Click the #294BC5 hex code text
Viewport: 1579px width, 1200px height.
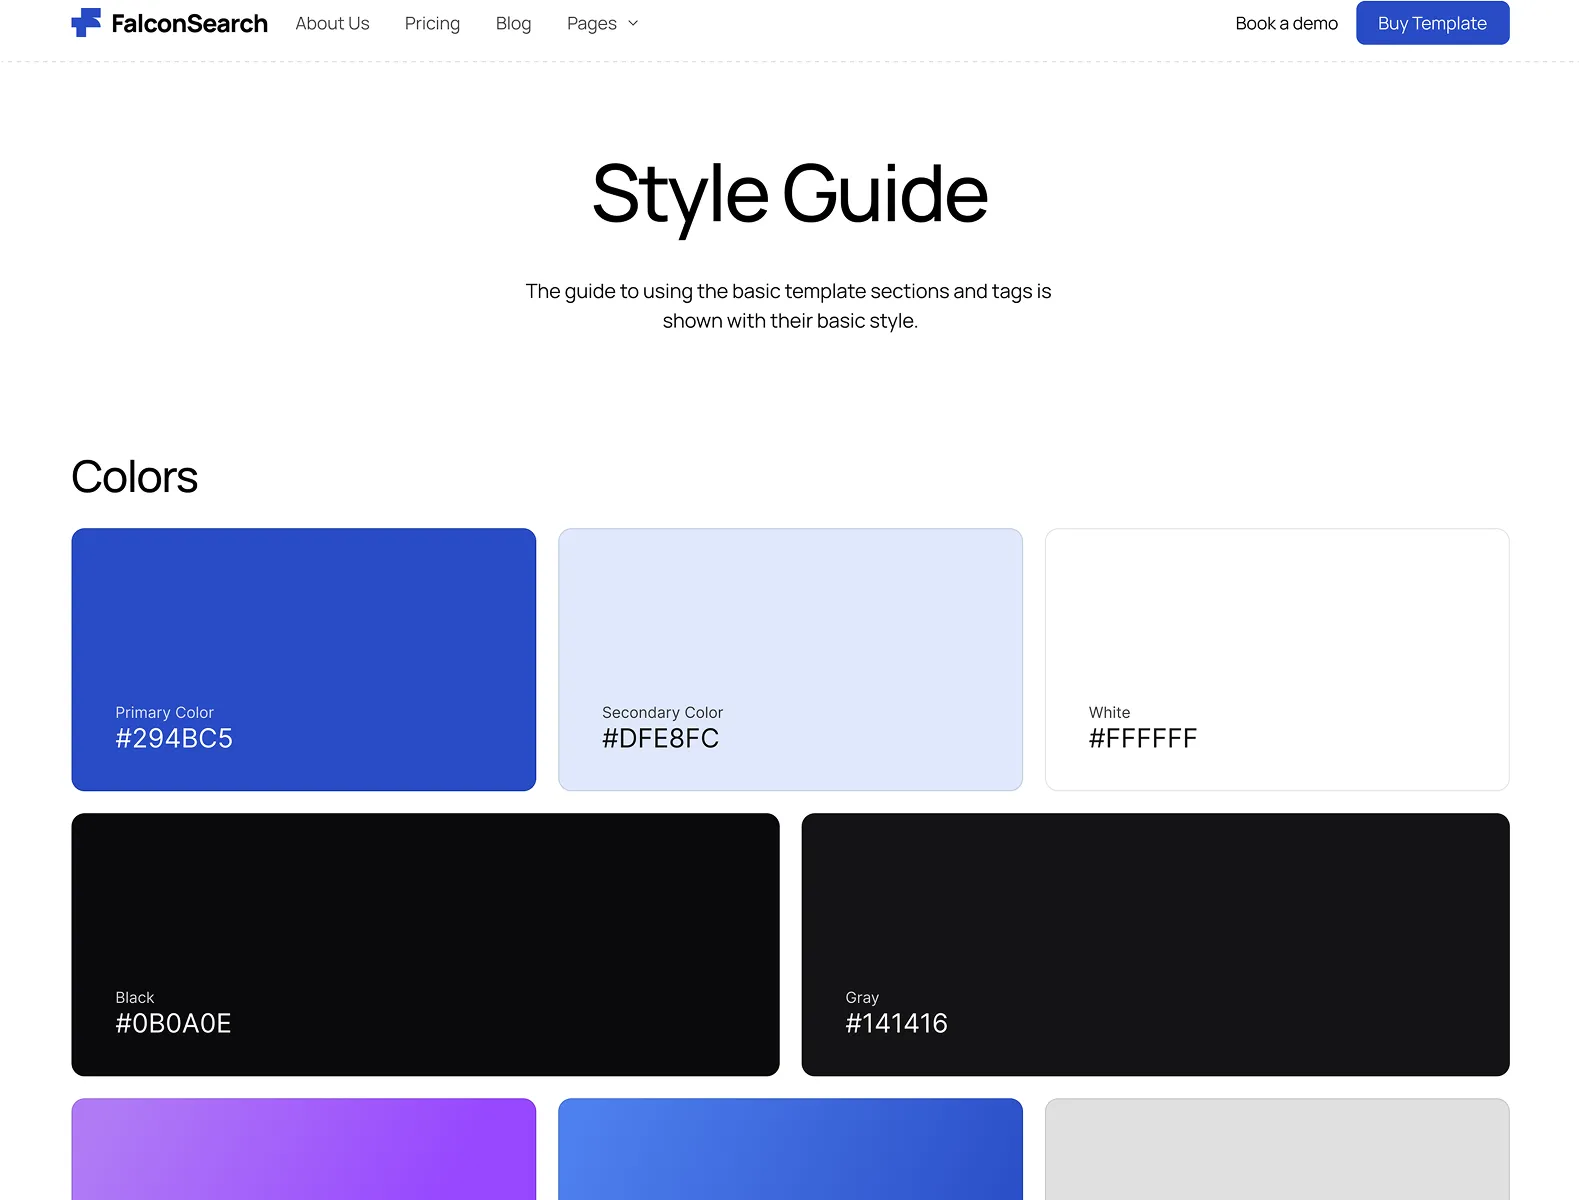click(174, 739)
